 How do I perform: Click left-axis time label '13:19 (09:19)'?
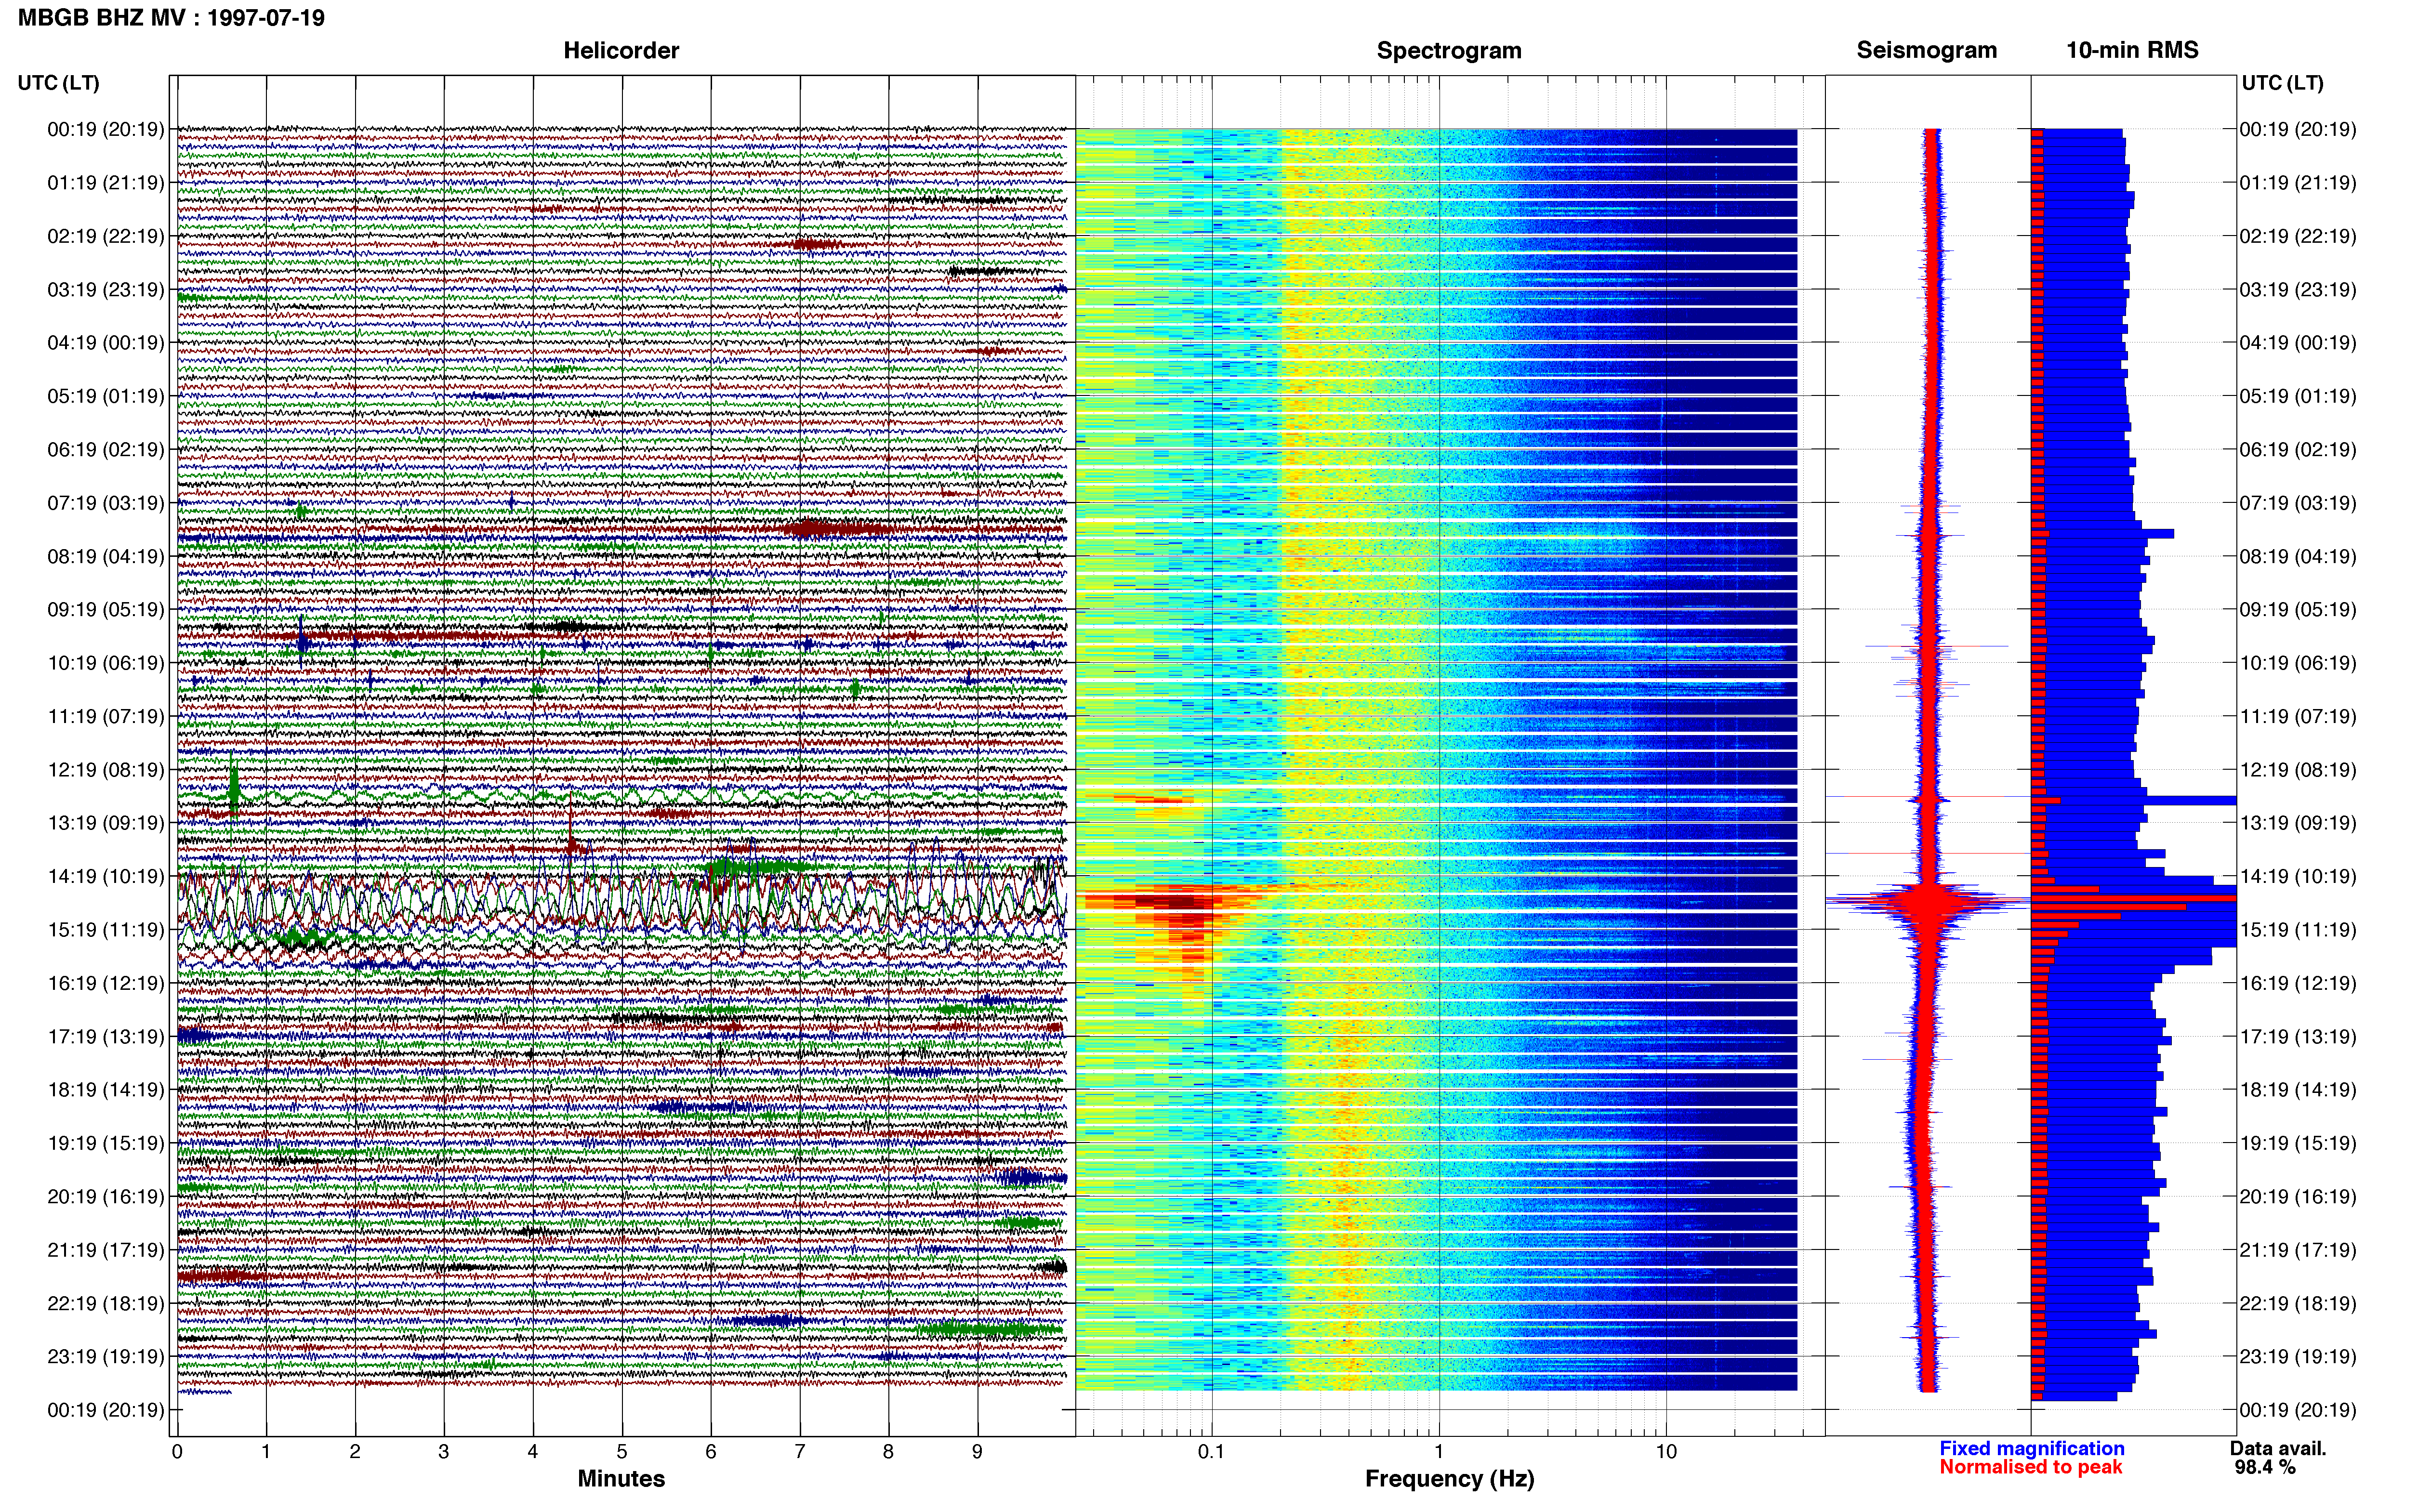(106, 823)
